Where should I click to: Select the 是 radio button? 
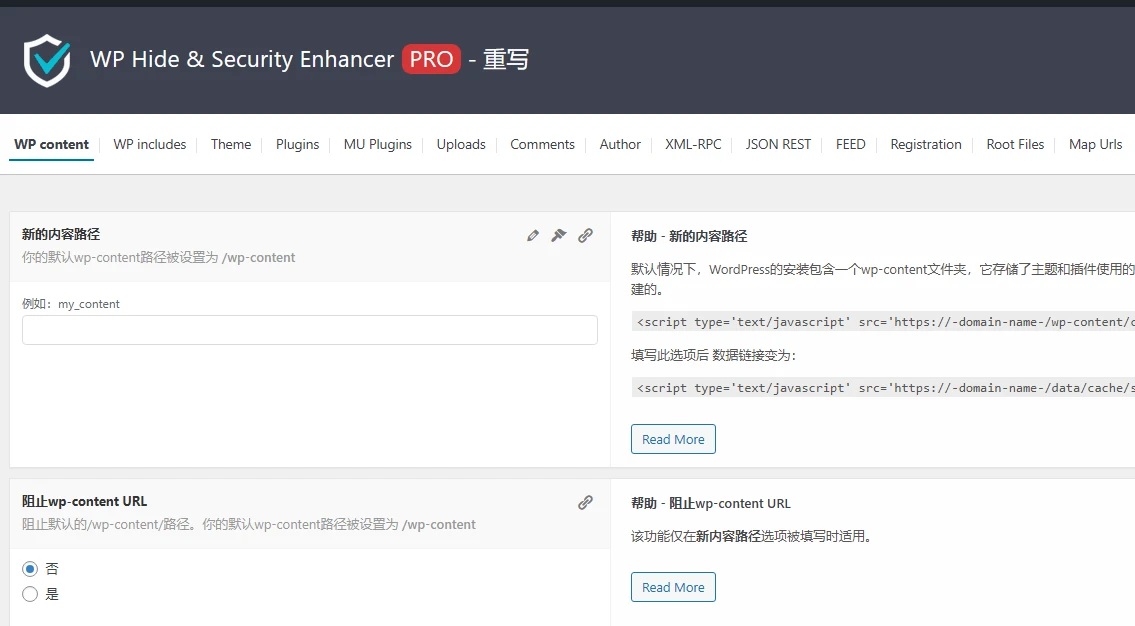click(30, 593)
